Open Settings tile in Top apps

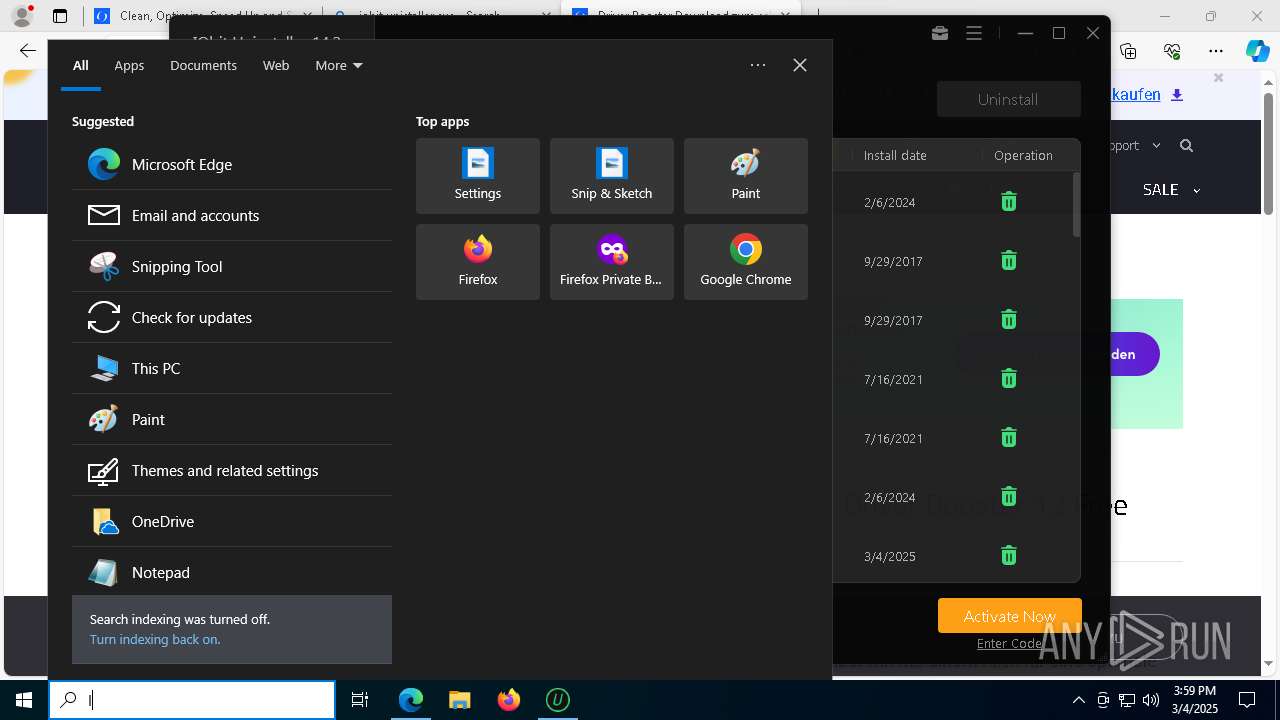pyautogui.click(x=478, y=176)
